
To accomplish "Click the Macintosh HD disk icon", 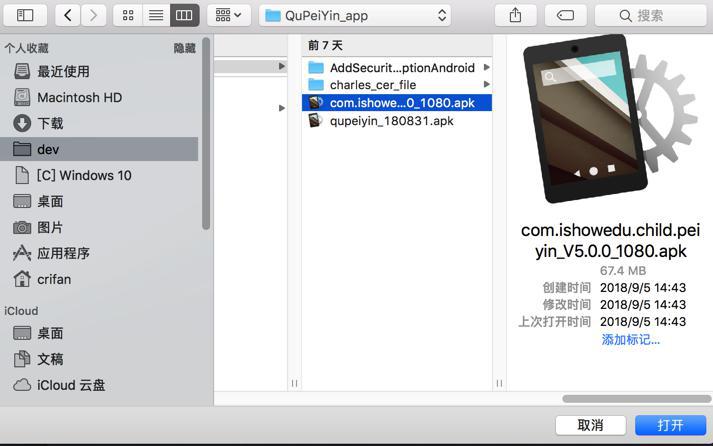I will [22, 97].
